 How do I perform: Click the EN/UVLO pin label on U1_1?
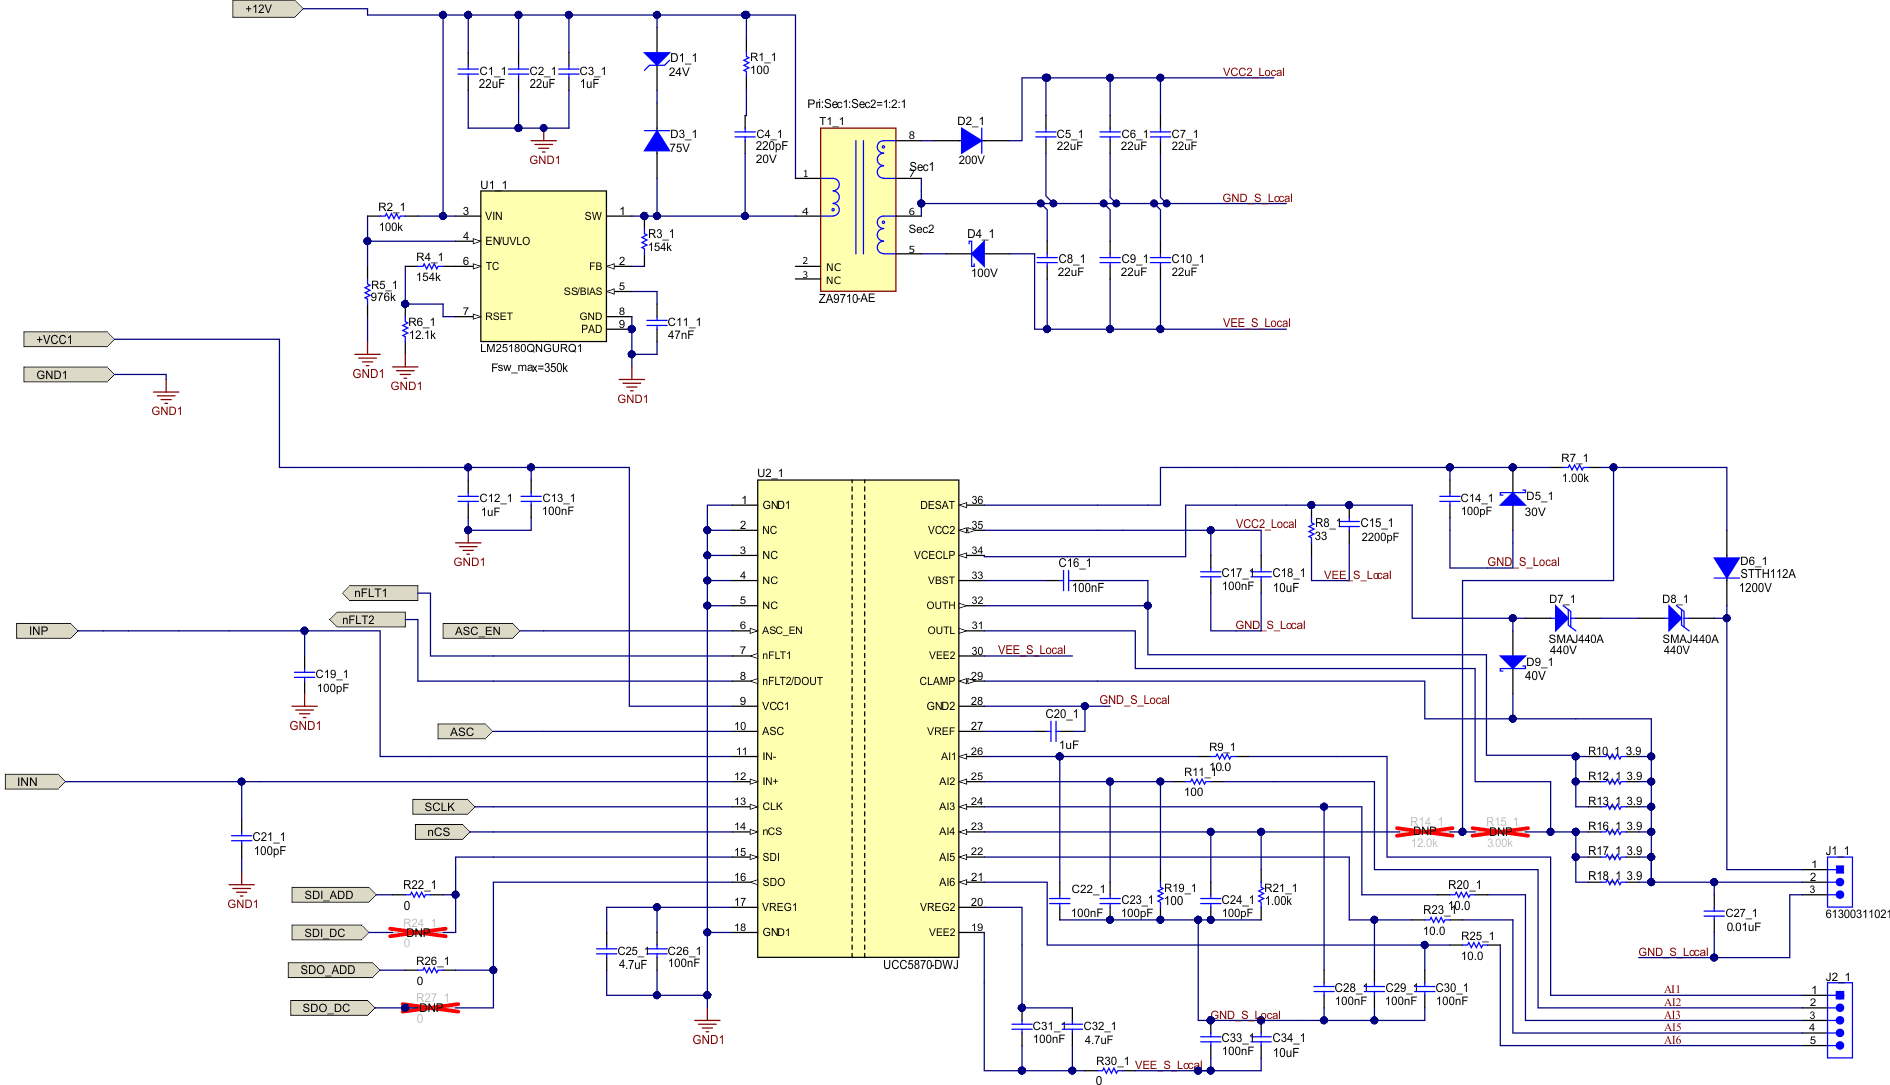pos(507,241)
